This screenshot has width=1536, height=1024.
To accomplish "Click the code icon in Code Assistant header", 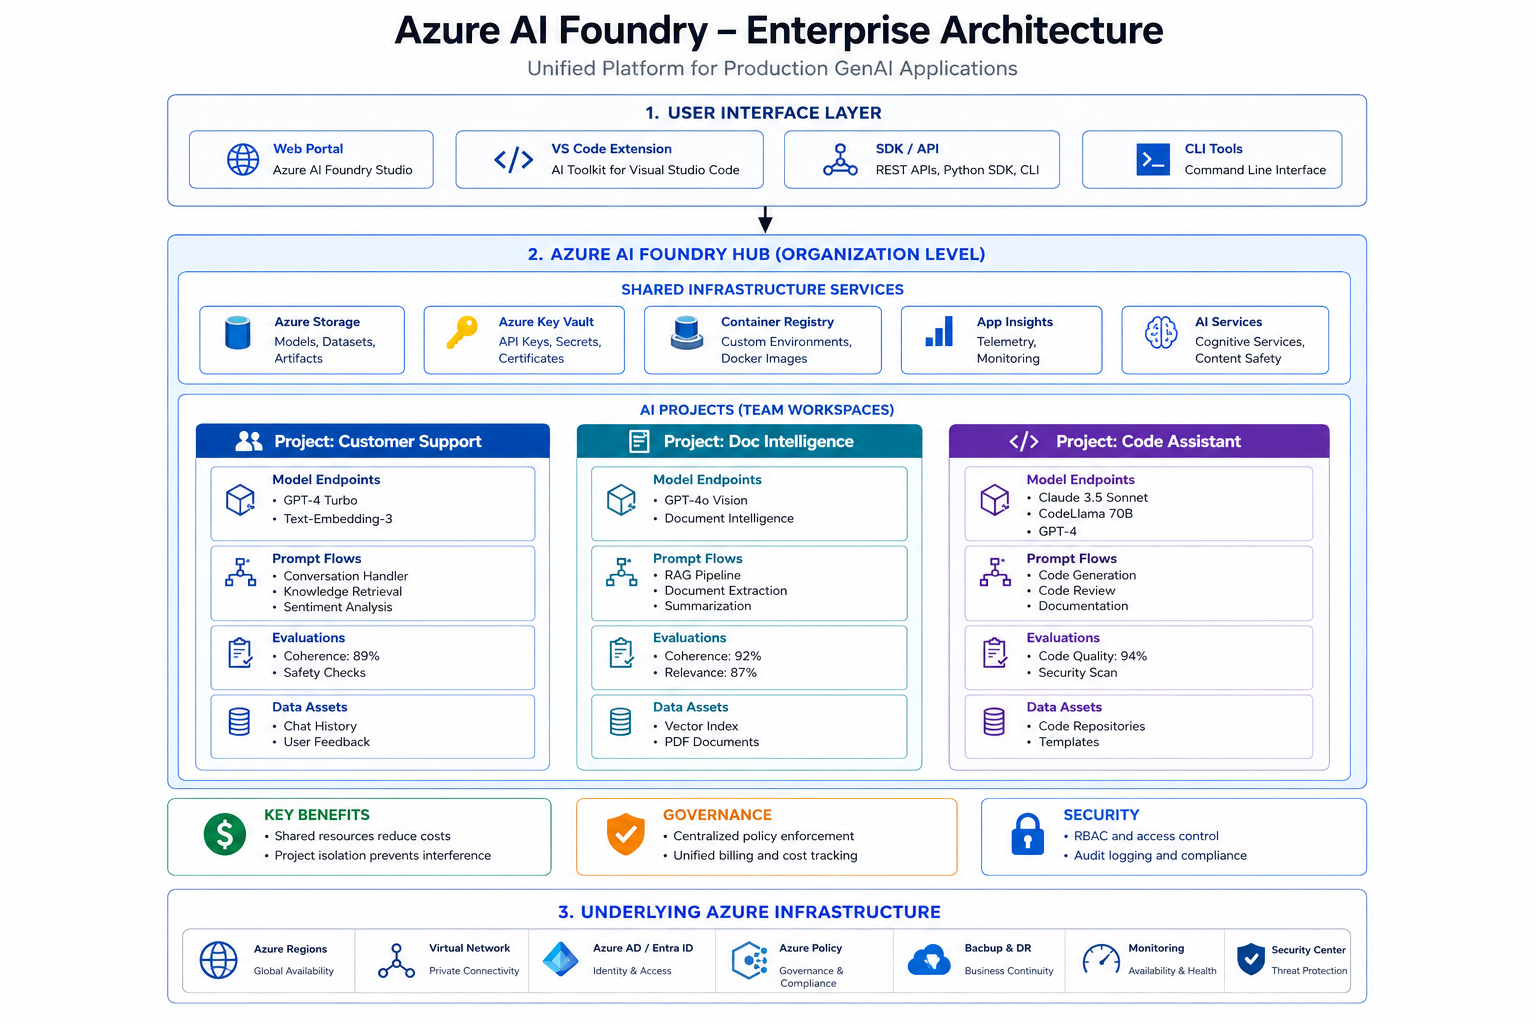I will [x=1024, y=441].
